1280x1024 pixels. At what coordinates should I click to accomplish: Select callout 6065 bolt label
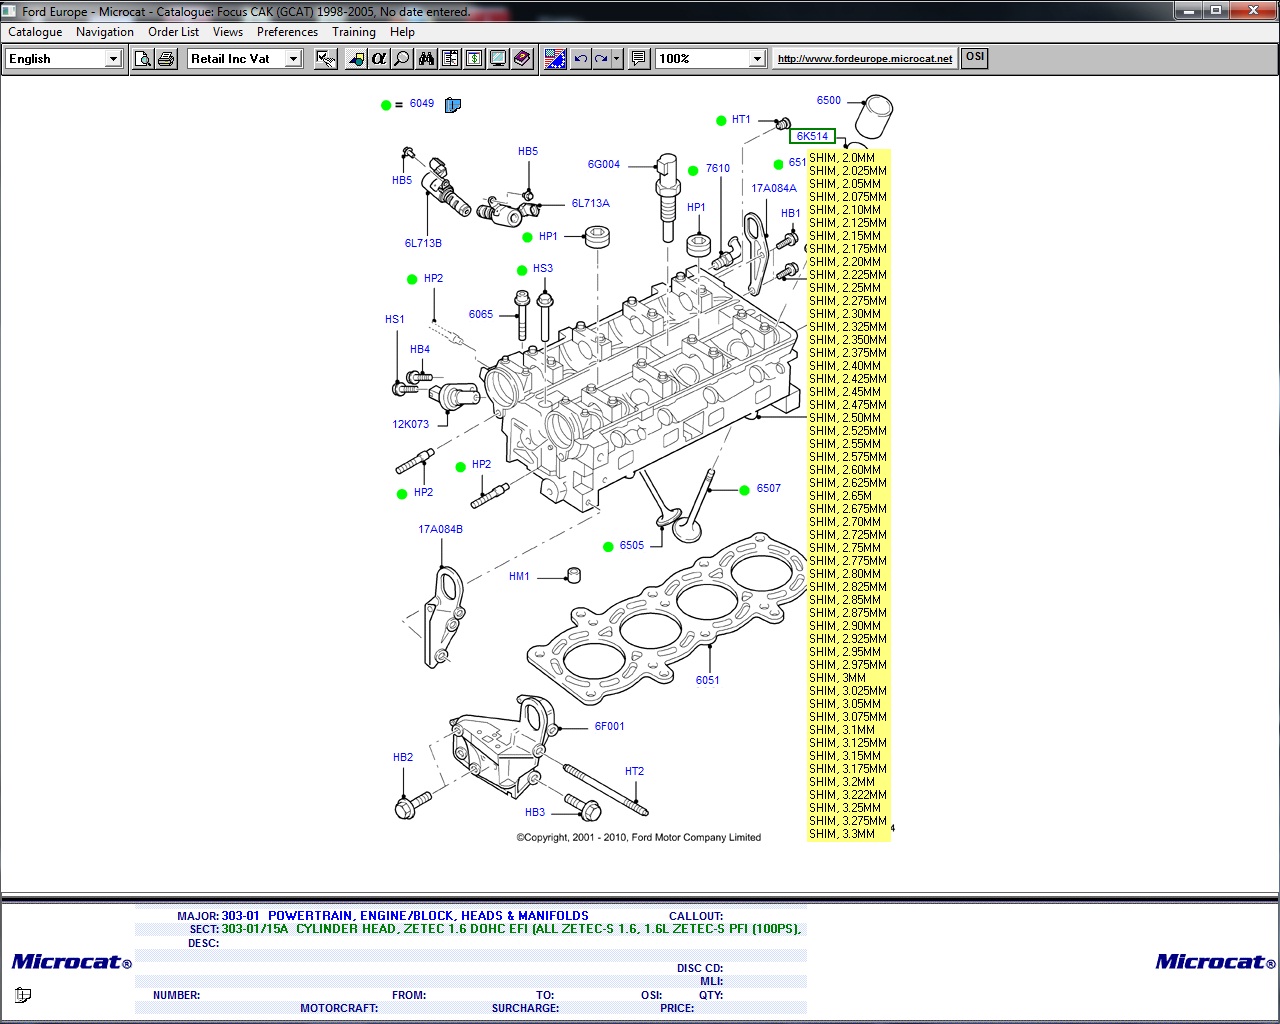(x=481, y=315)
